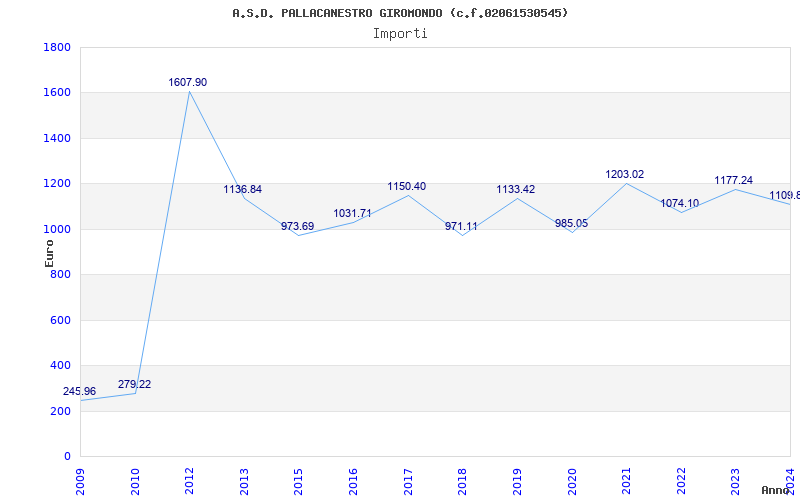Click the 800 y-axis value

tap(61, 274)
